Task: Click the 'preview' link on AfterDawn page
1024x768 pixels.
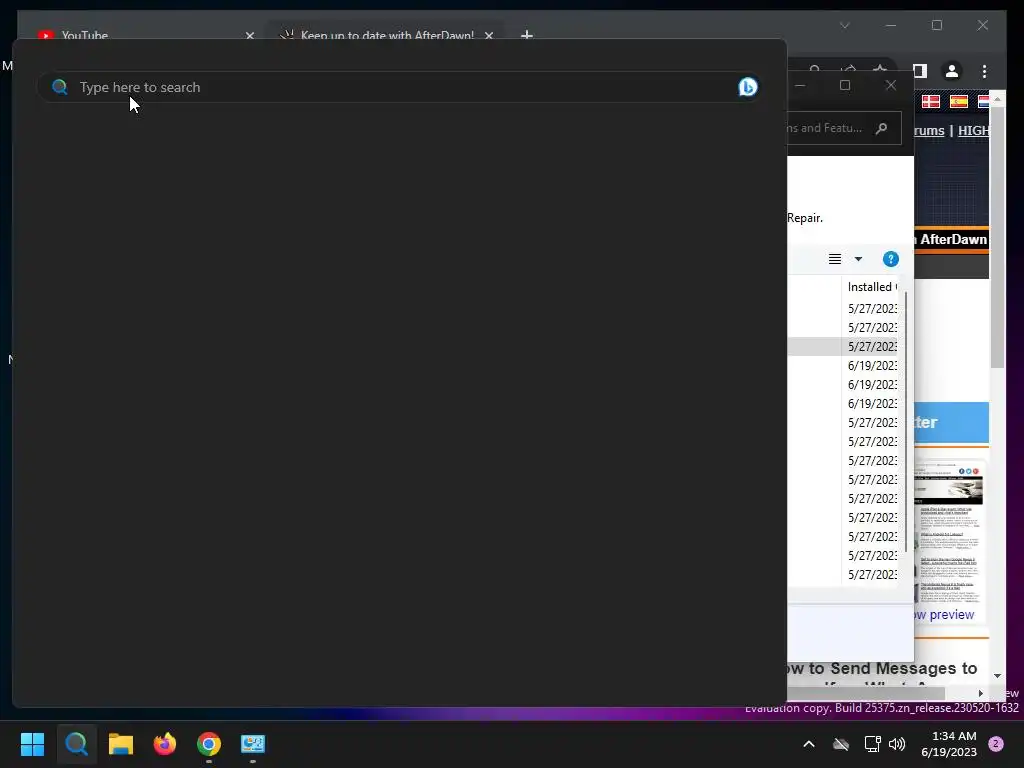Action: coord(952,615)
